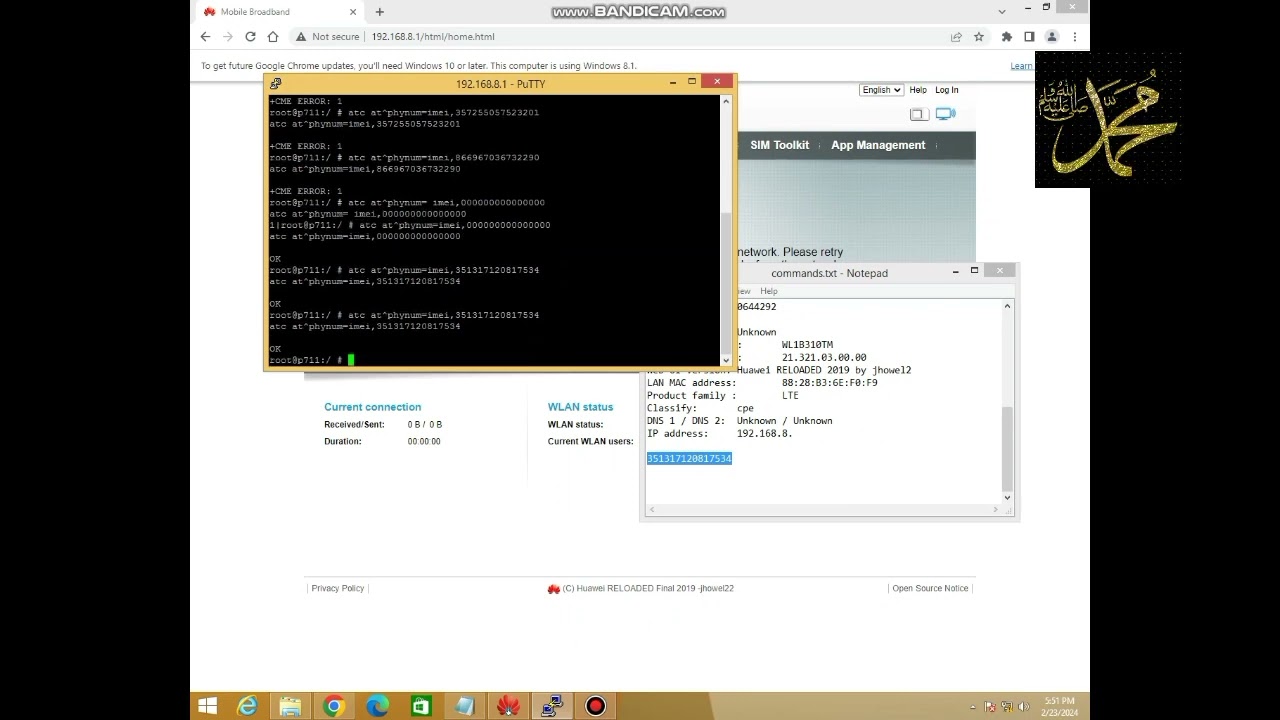Click Log In on router page
Screen dimensions: 1280x720
click(x=947, y=90)
